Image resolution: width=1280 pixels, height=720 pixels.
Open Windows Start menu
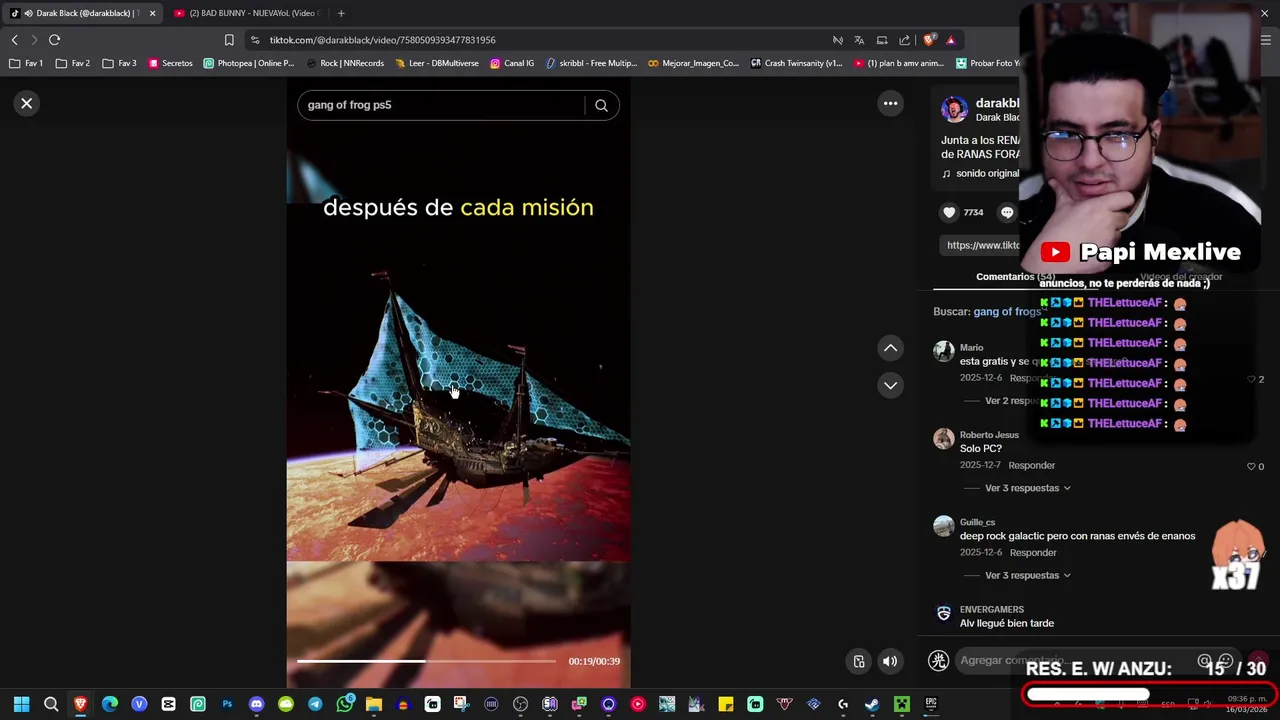pos(21,704)
